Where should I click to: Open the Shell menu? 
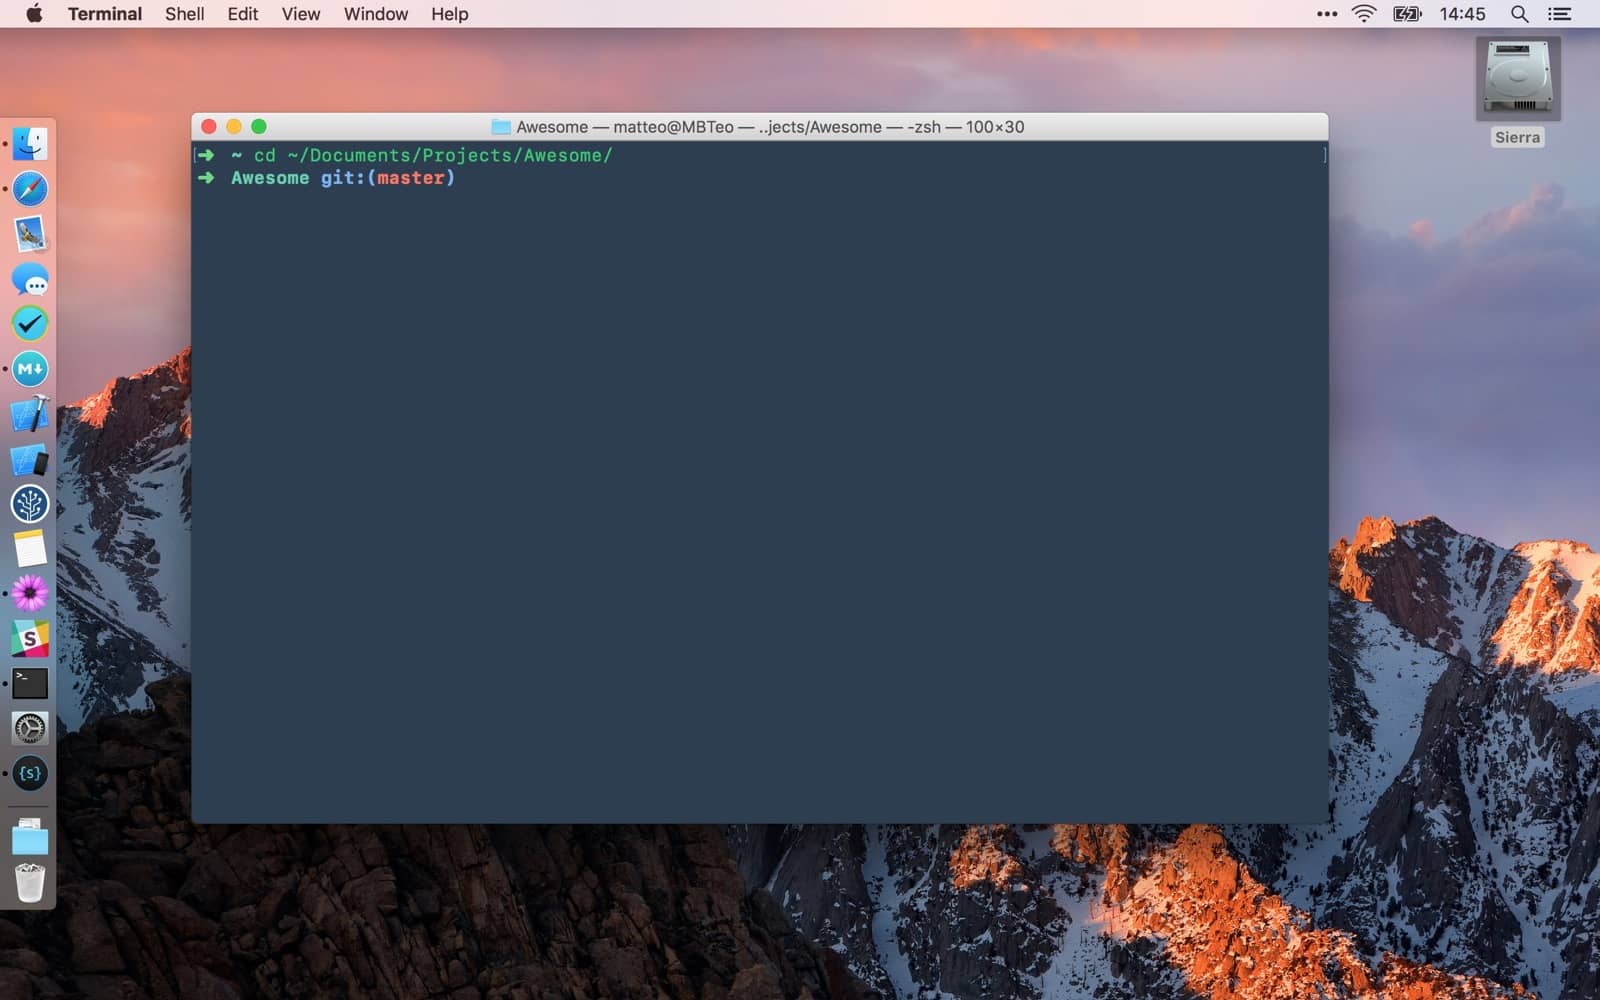point(184,14)
